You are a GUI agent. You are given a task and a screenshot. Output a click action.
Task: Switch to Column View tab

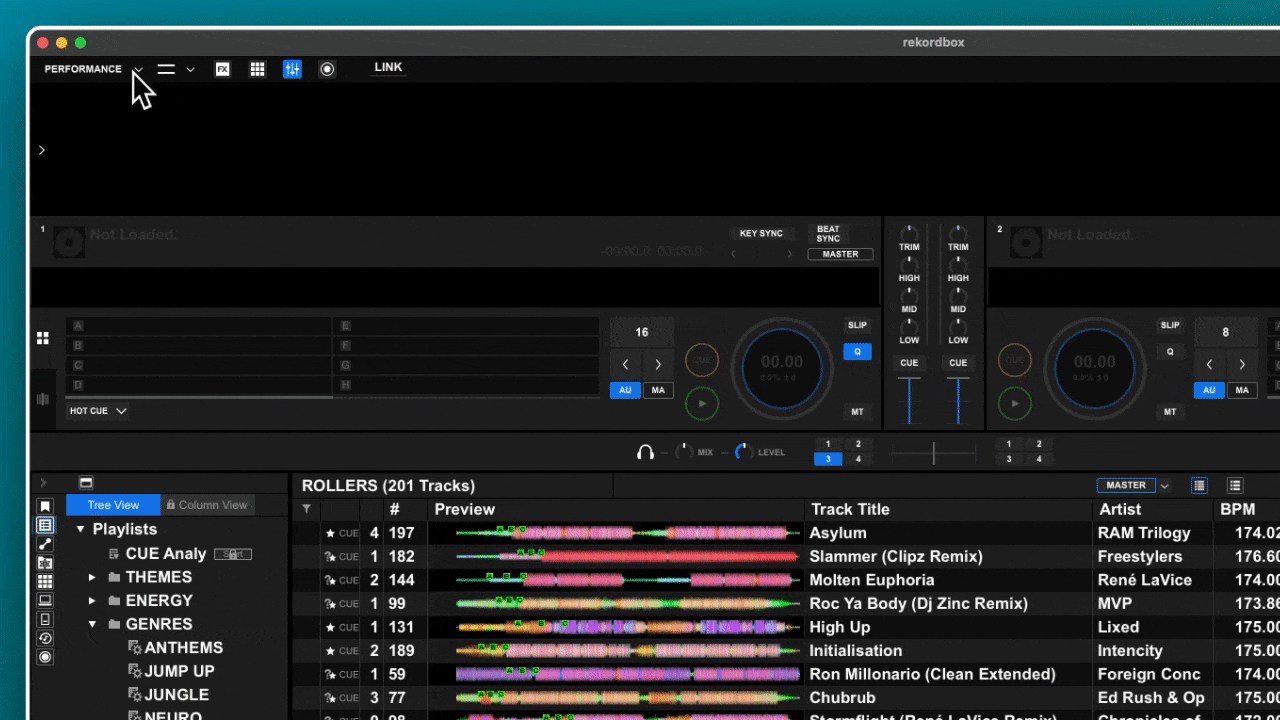[207, 505]
